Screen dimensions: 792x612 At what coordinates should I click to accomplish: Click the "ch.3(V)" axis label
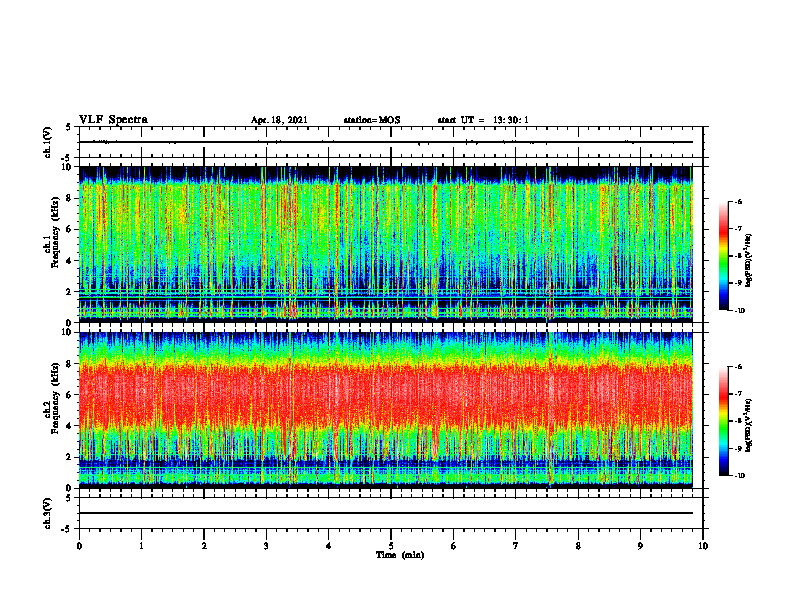tap(48, 513)
